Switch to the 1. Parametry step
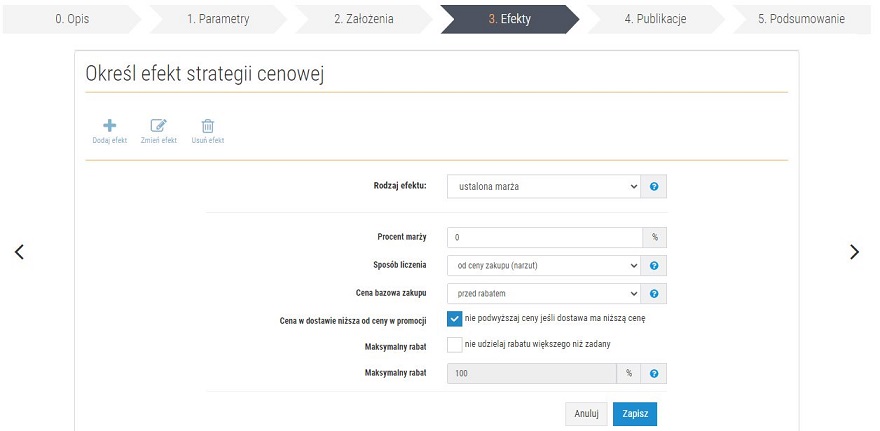 (218, 19)
